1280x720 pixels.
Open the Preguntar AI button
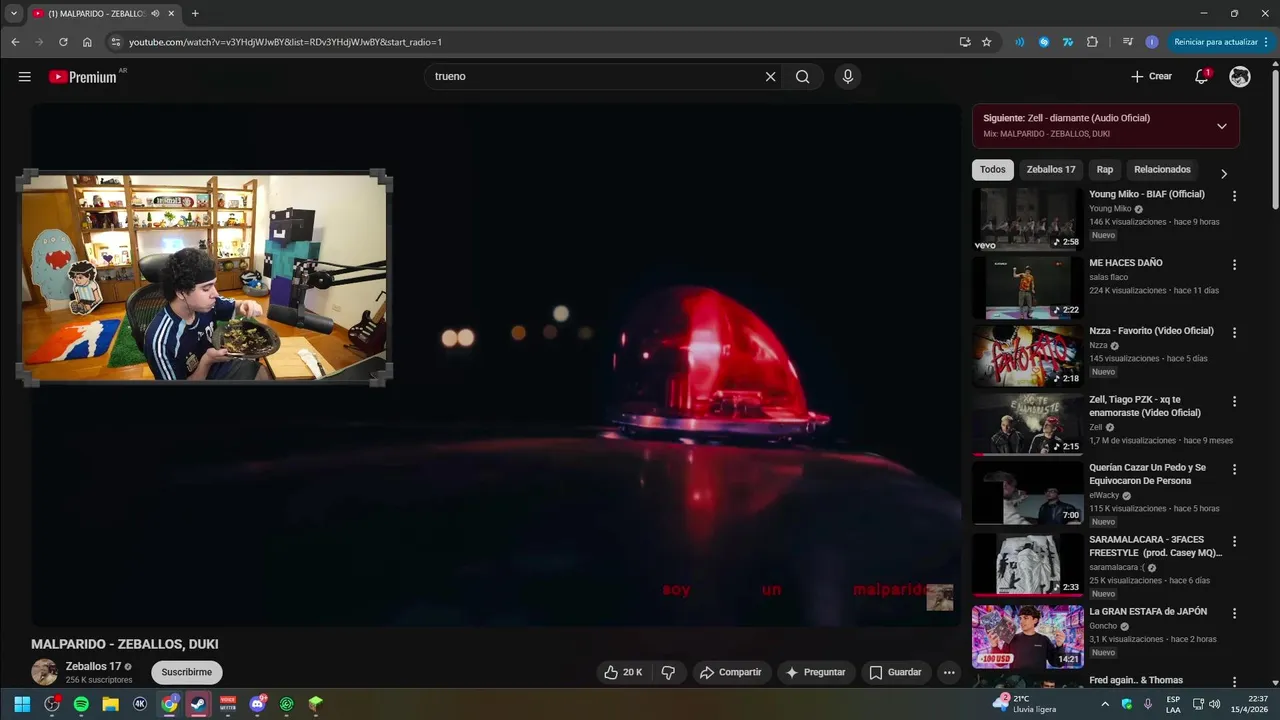[816, 672]
